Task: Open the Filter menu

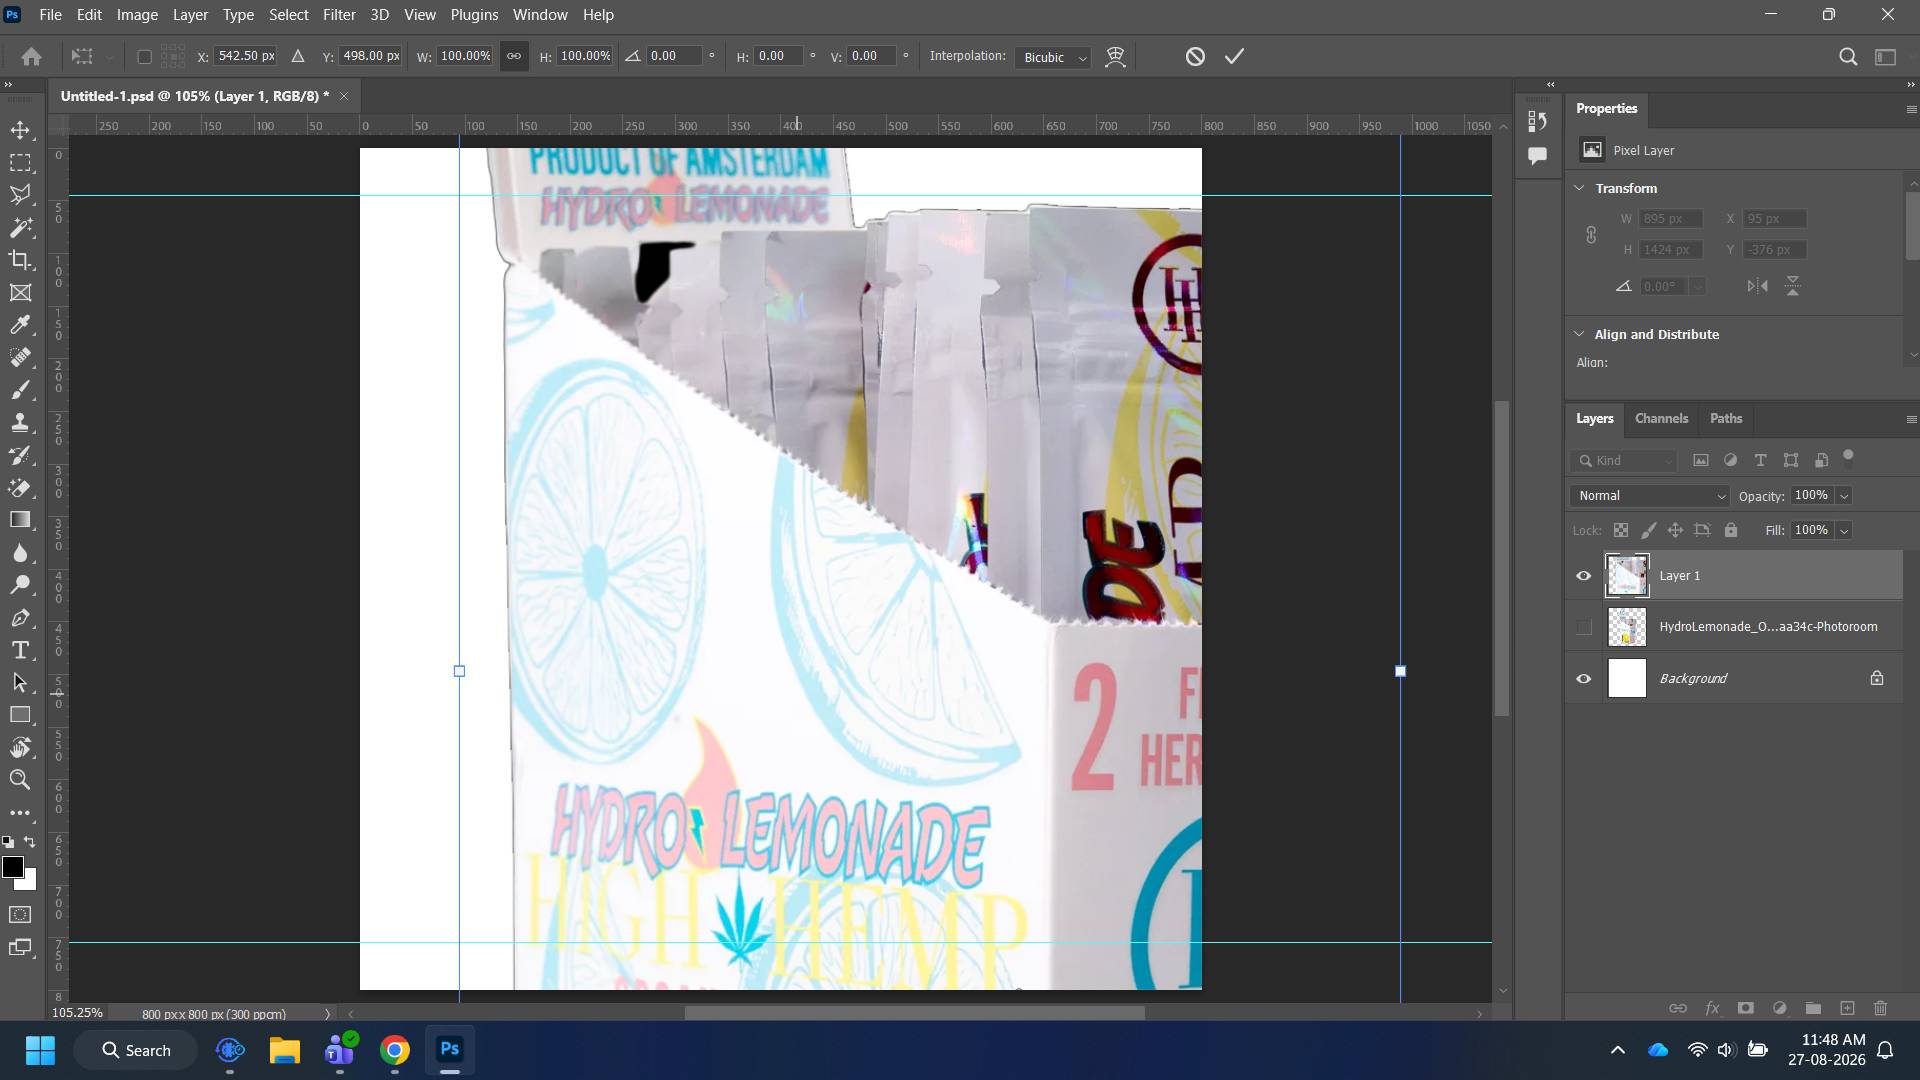Action: click(339, 15)
